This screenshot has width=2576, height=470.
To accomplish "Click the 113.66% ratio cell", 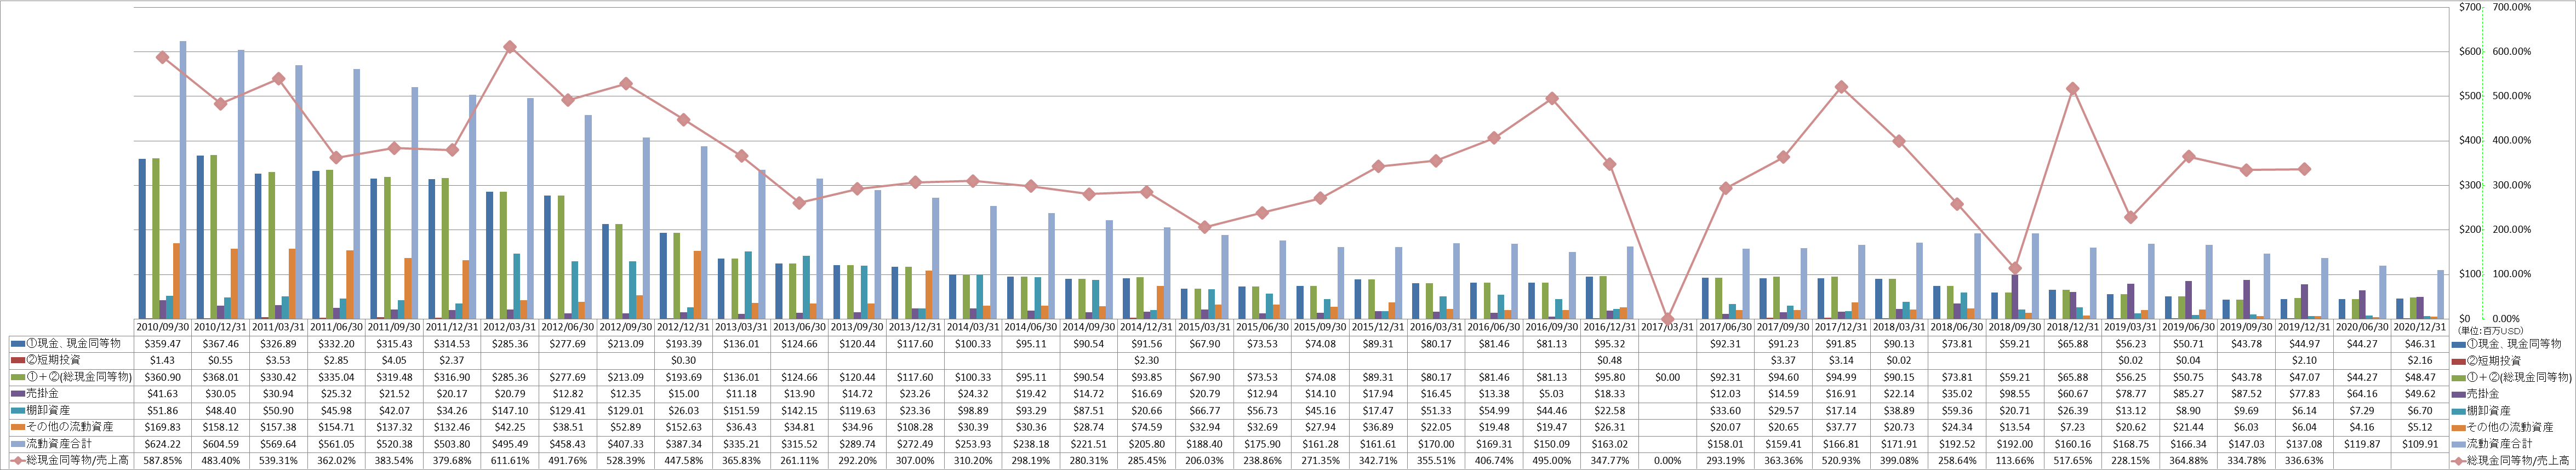I will [x=2015, y=461].
